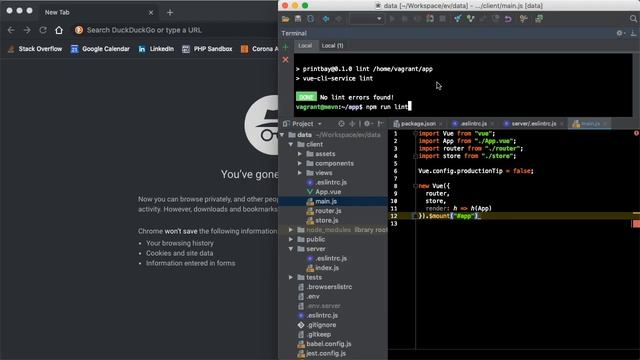
Task: Collapse the server folder arrow
Action: coord(291,249)
